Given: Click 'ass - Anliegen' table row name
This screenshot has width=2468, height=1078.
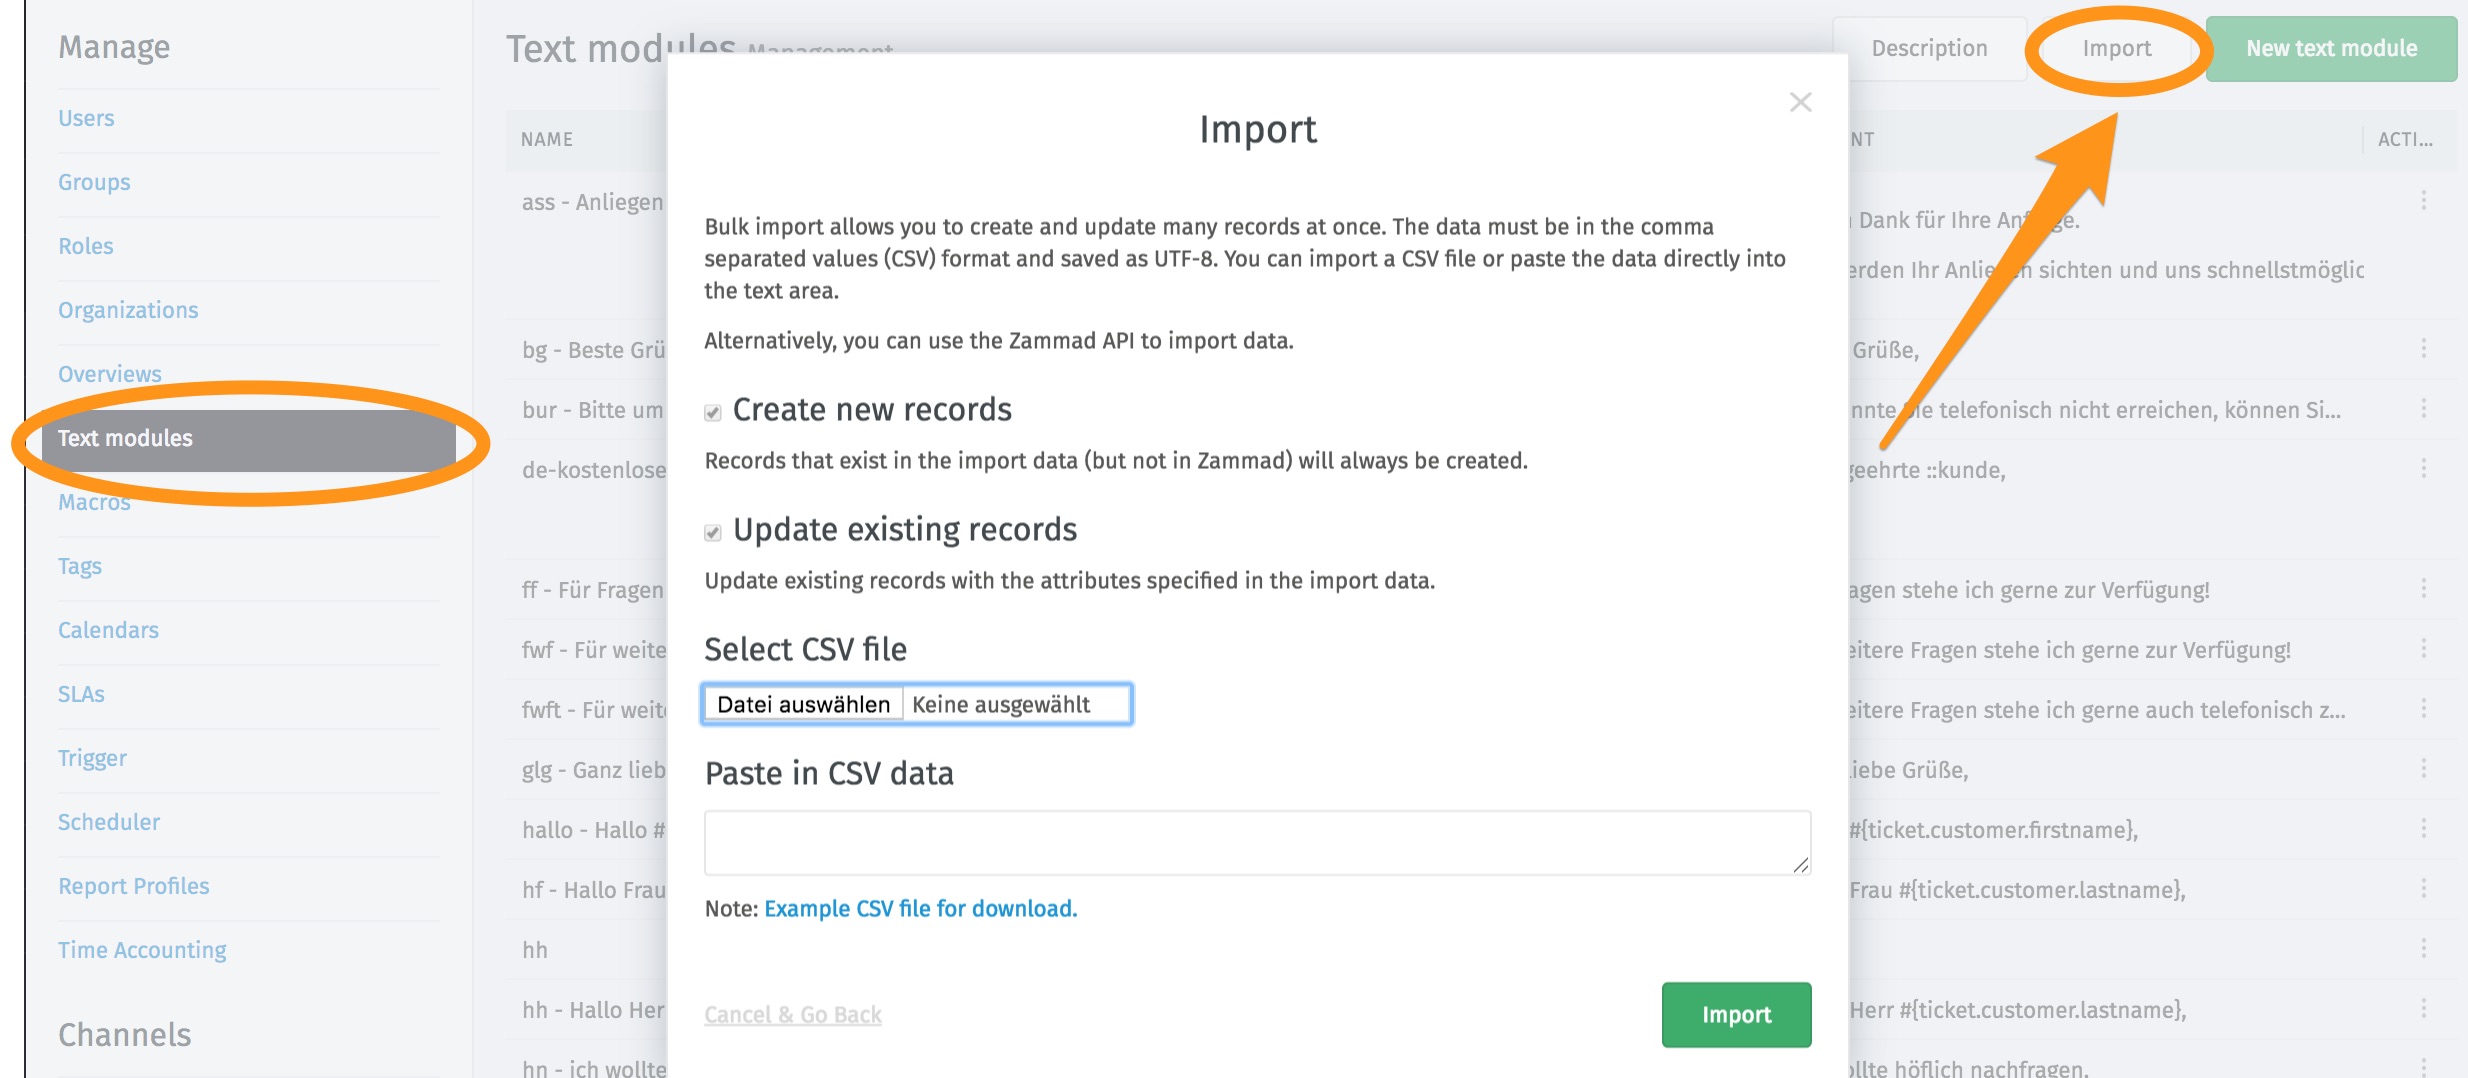Looking at the screenshot, I should (x=593, y=202).
